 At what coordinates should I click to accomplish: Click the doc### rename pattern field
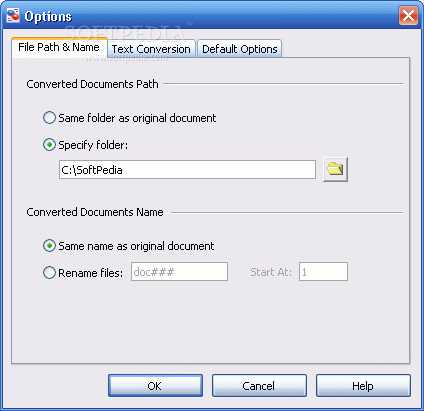coord(179,272)
